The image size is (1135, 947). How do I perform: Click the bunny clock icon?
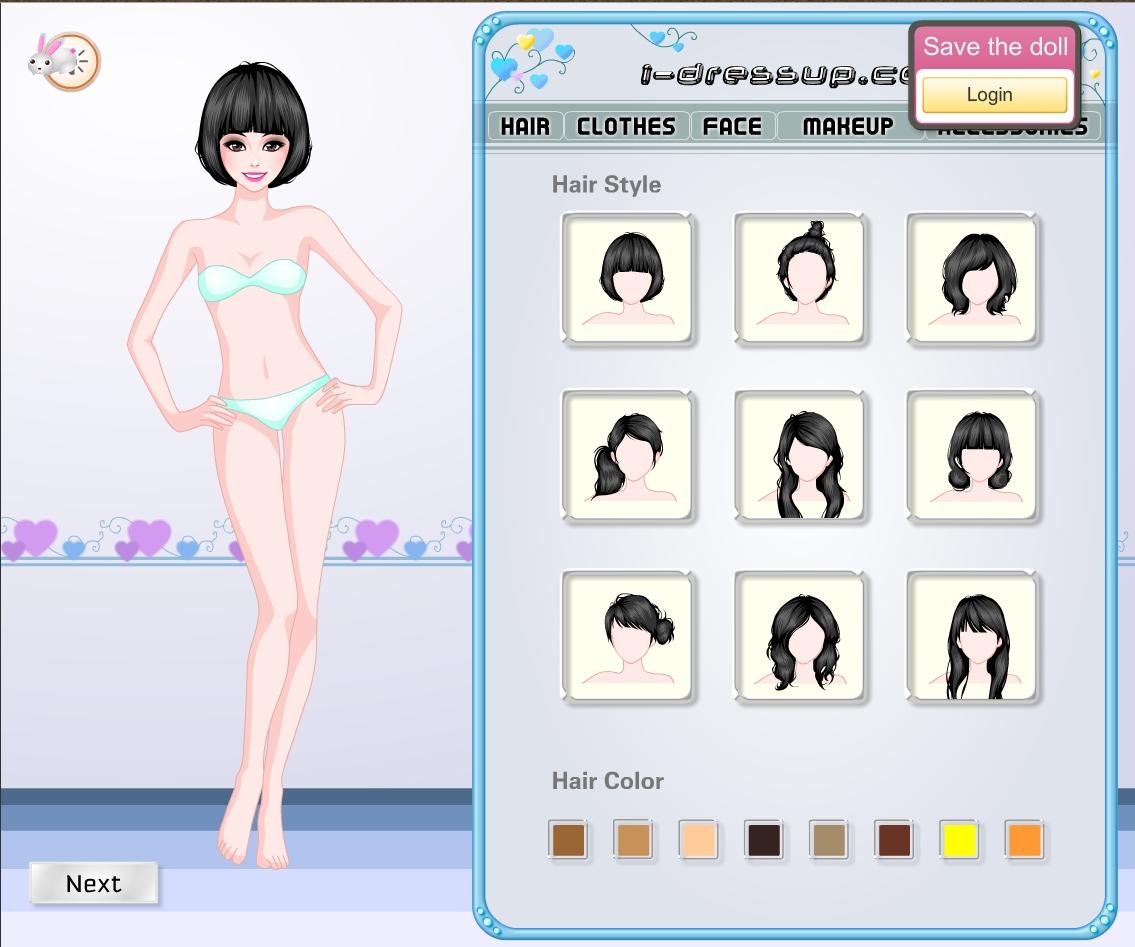(x=64, y=61)
